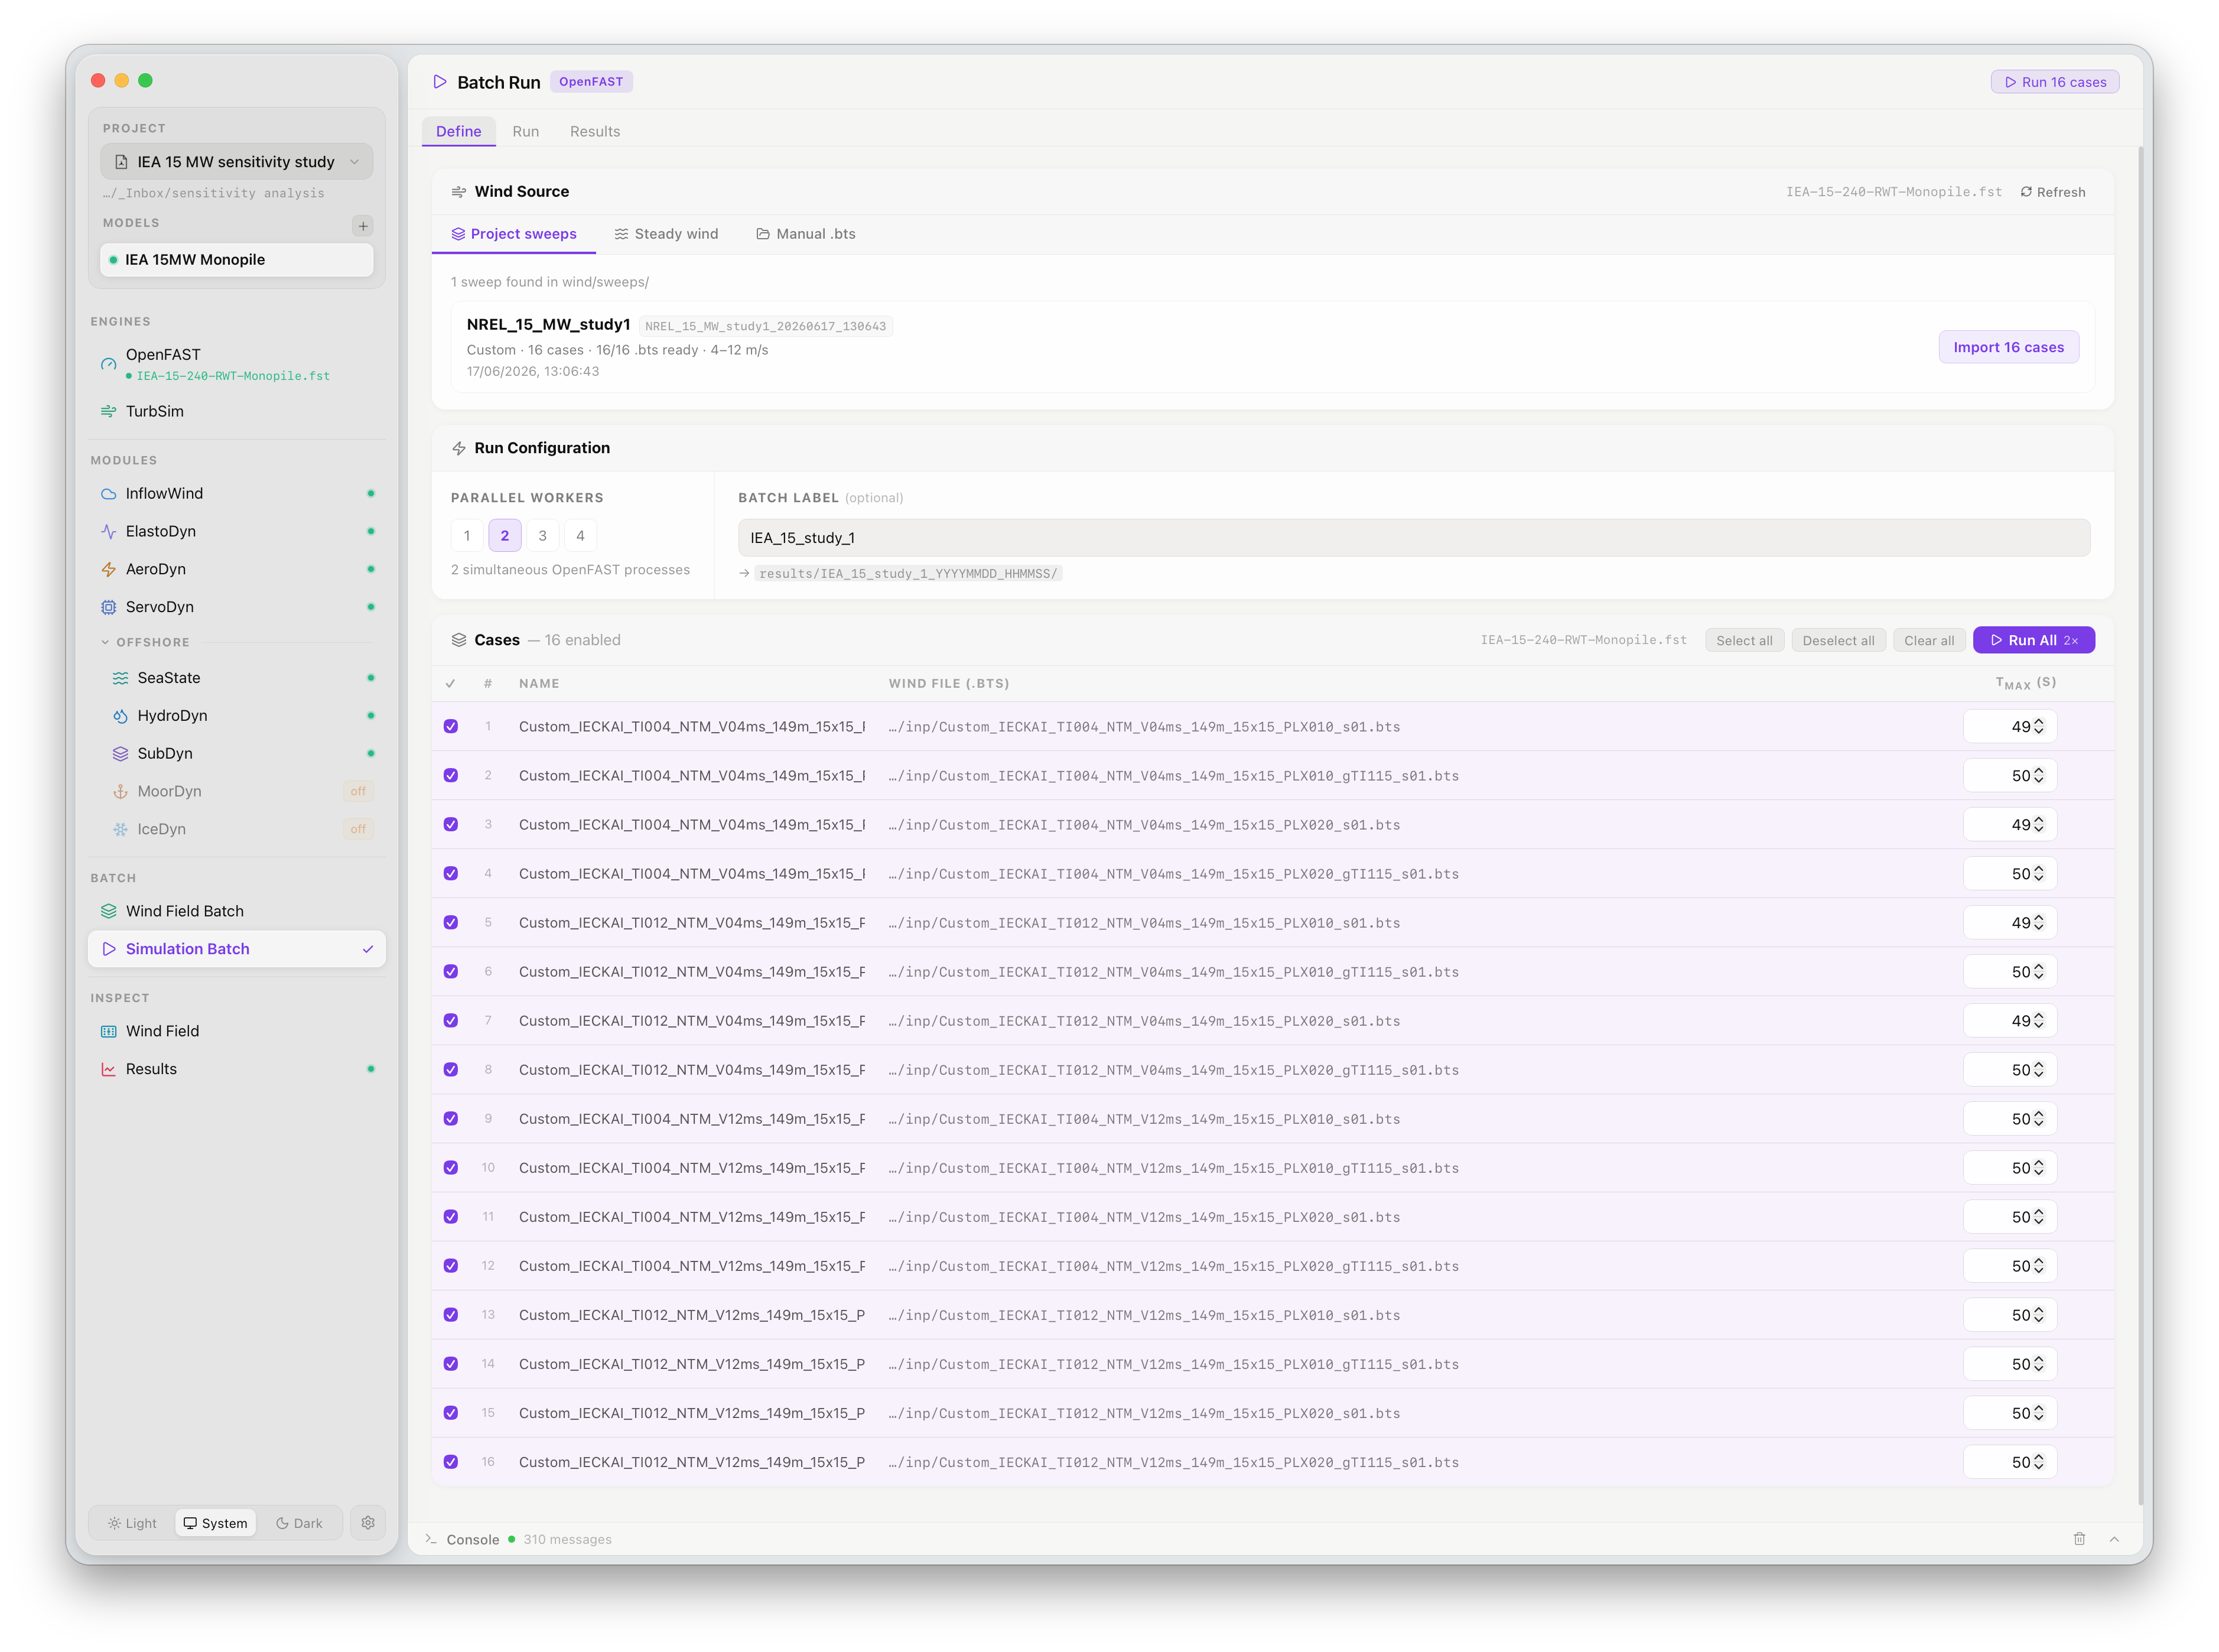Viewport: 2219px width, 1652px height.
Task: Click the Batch Label input field
Action: click(1413, 538)
